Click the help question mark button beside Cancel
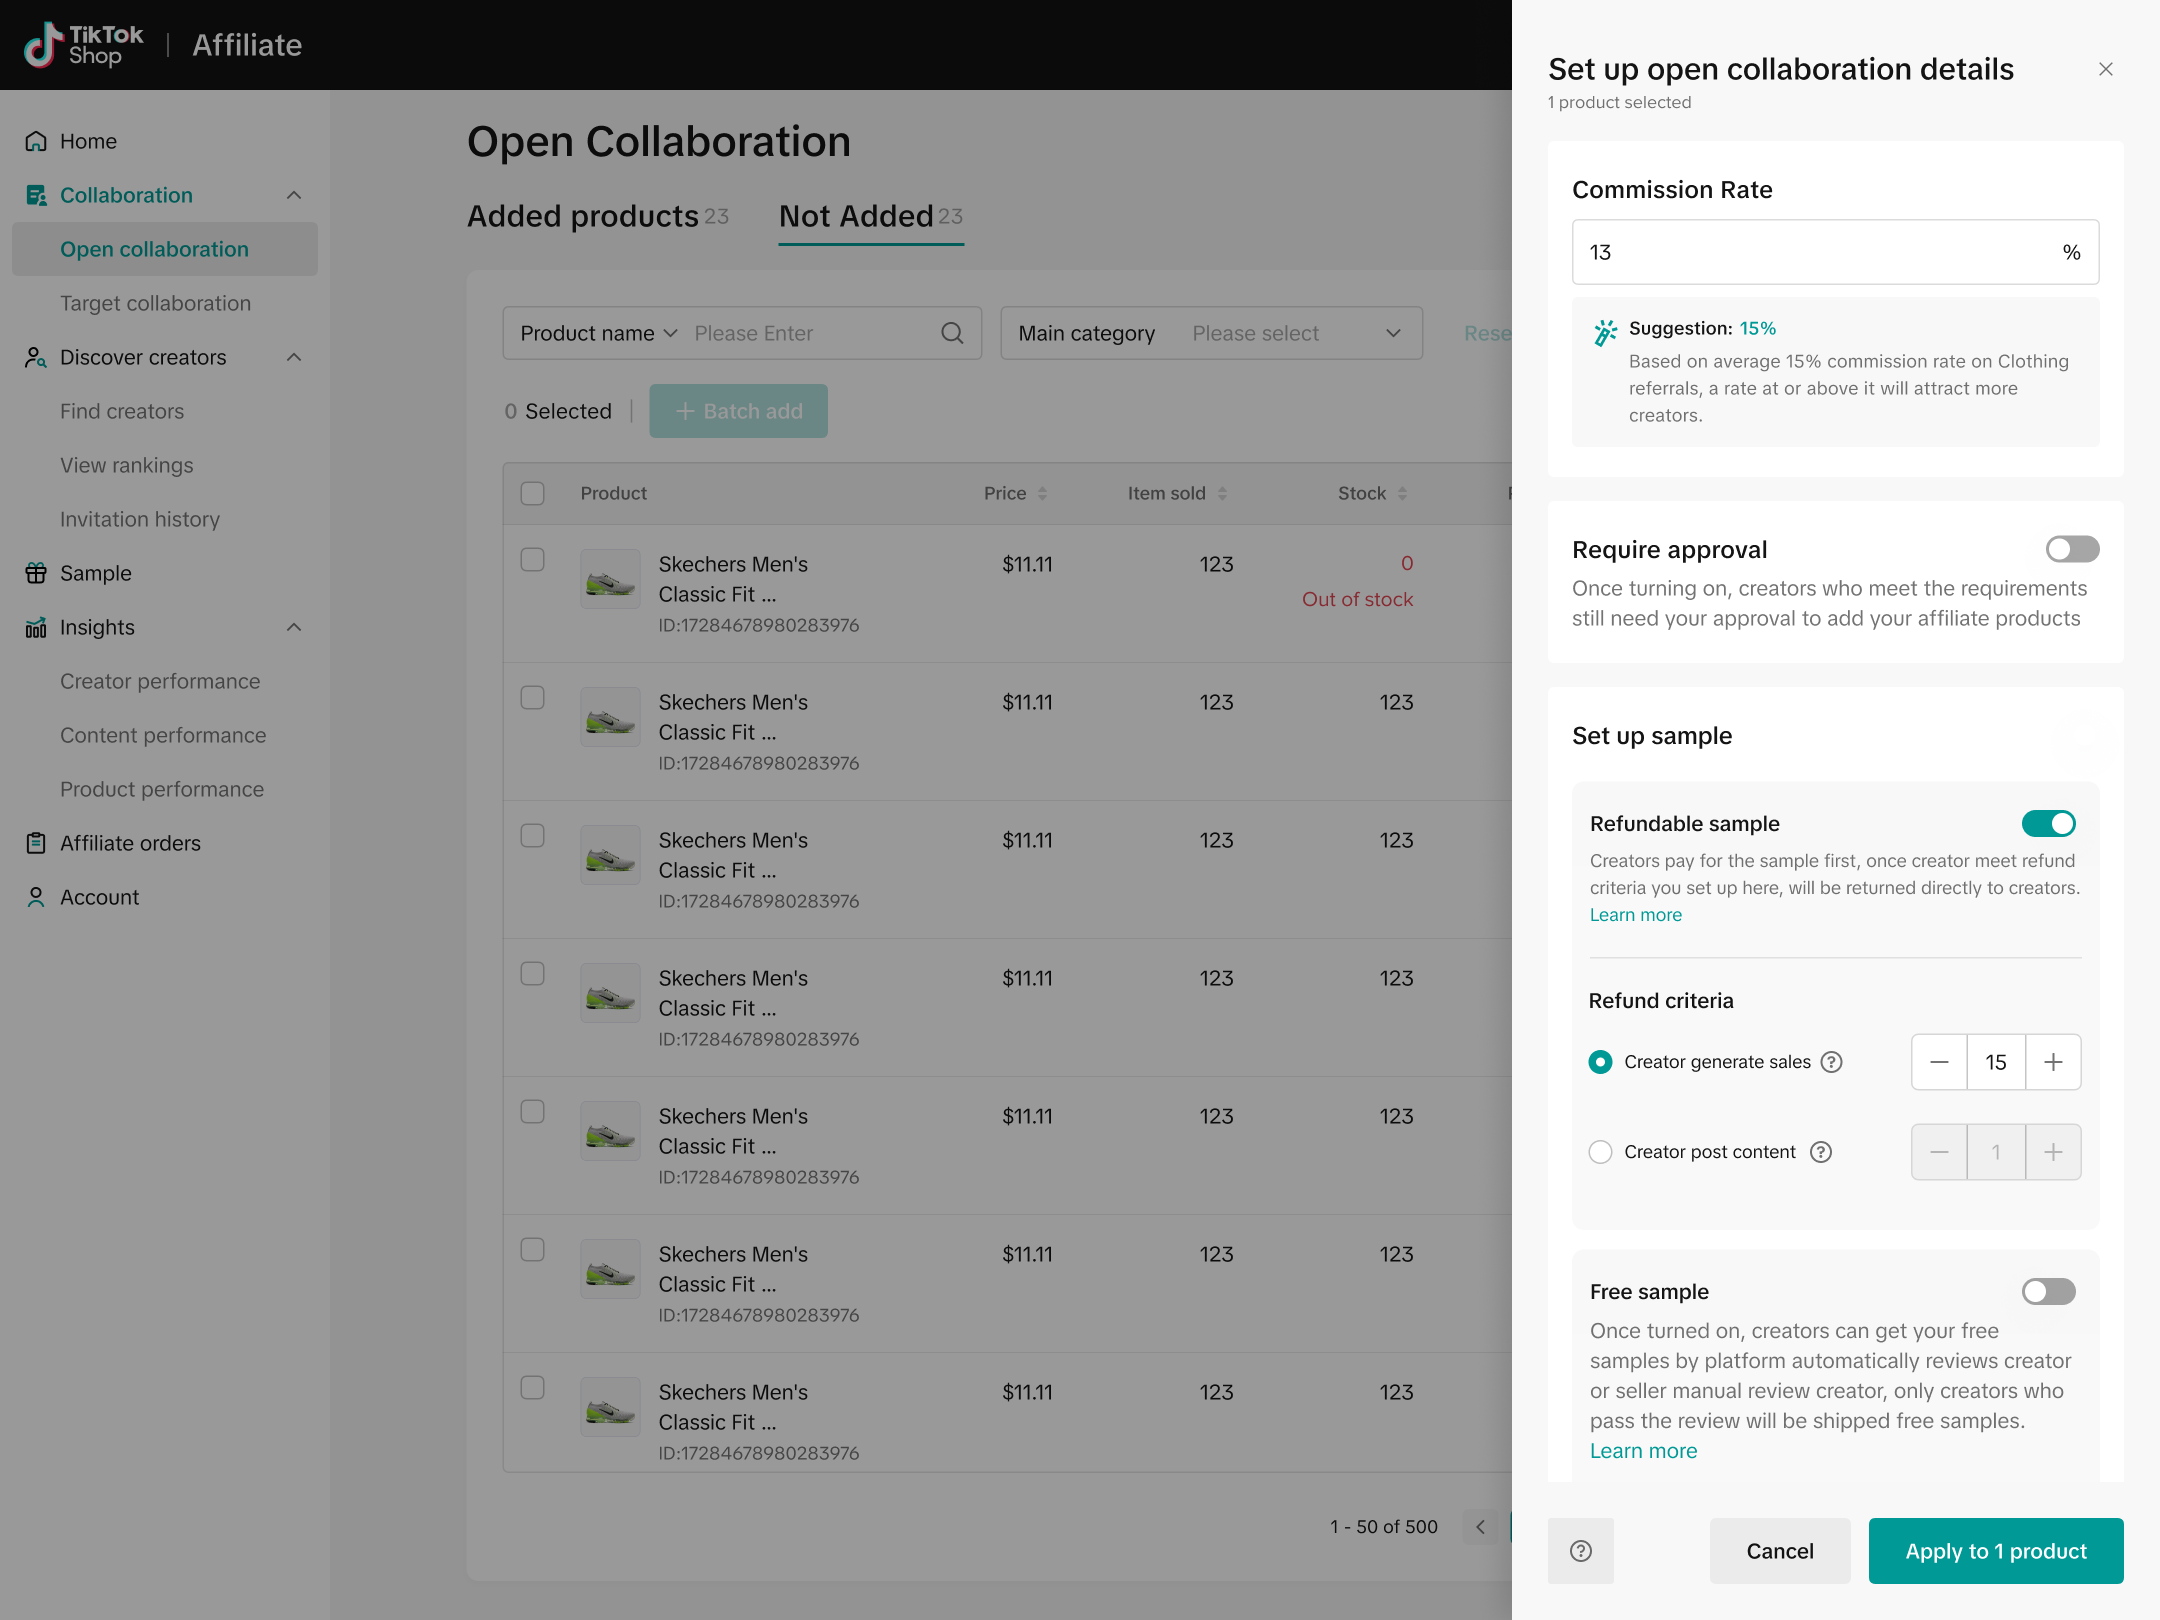 tap(1580, 1551)
